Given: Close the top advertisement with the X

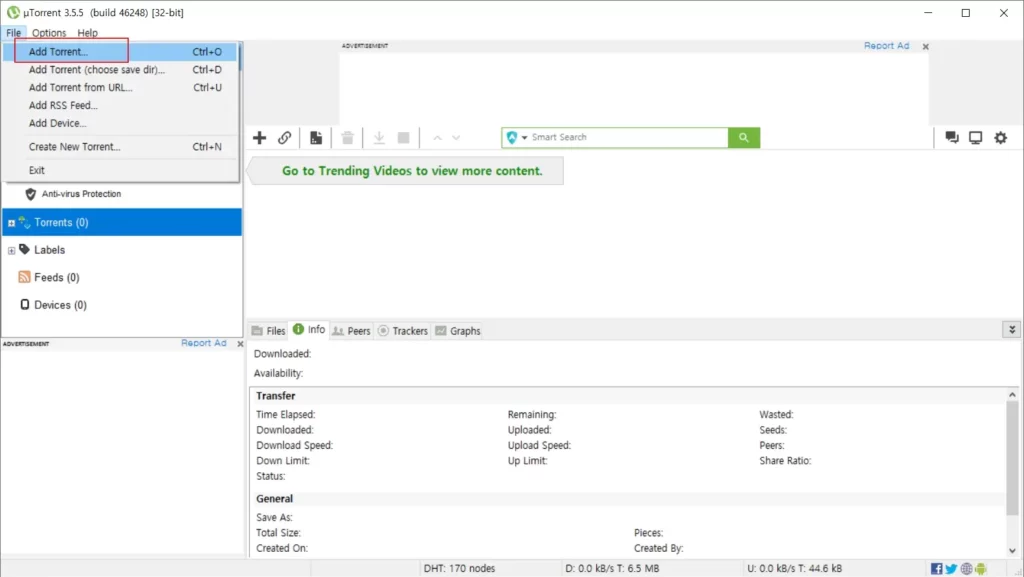Looking at the screenshot, I should pyautogui.click(x=925, y=46).
